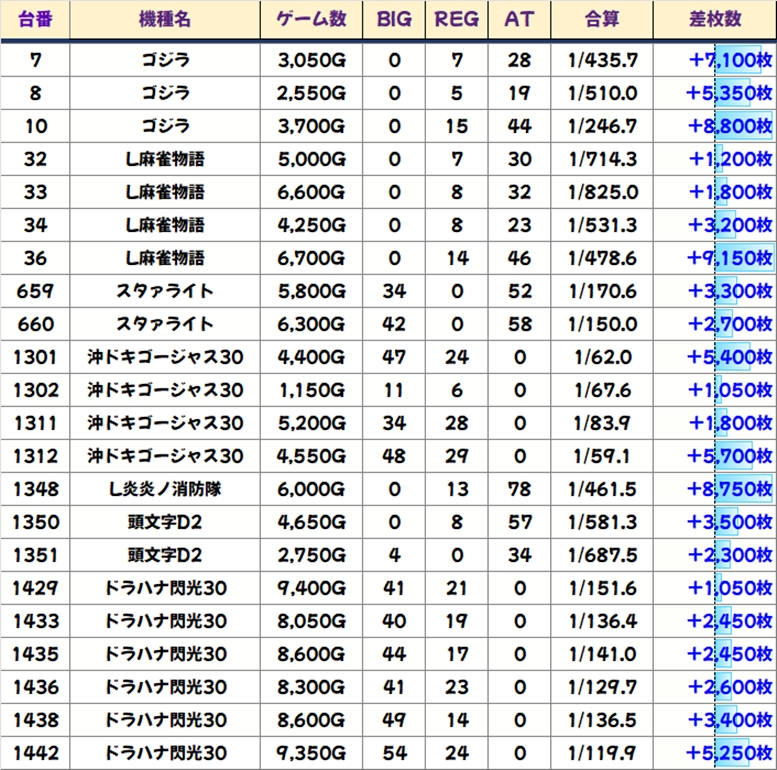This screenshot has height=770, width=777.
Task: Click the 合算 column header
Action: pos(602,19)
